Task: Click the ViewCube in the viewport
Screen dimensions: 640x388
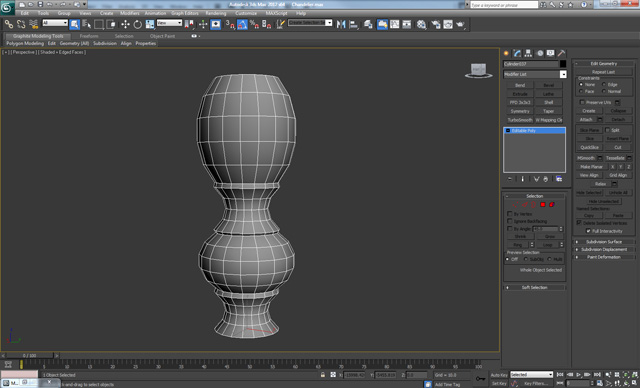Action: click(478, 70)
